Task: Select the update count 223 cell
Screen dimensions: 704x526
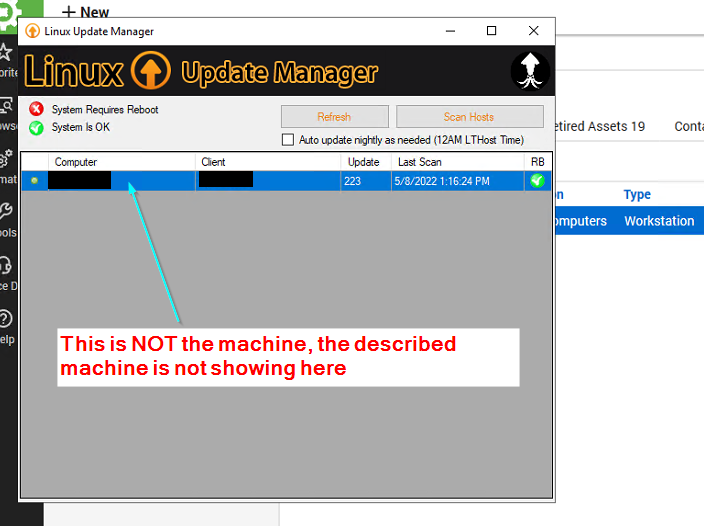Action: pyautogui.click(x=366, y=181)
